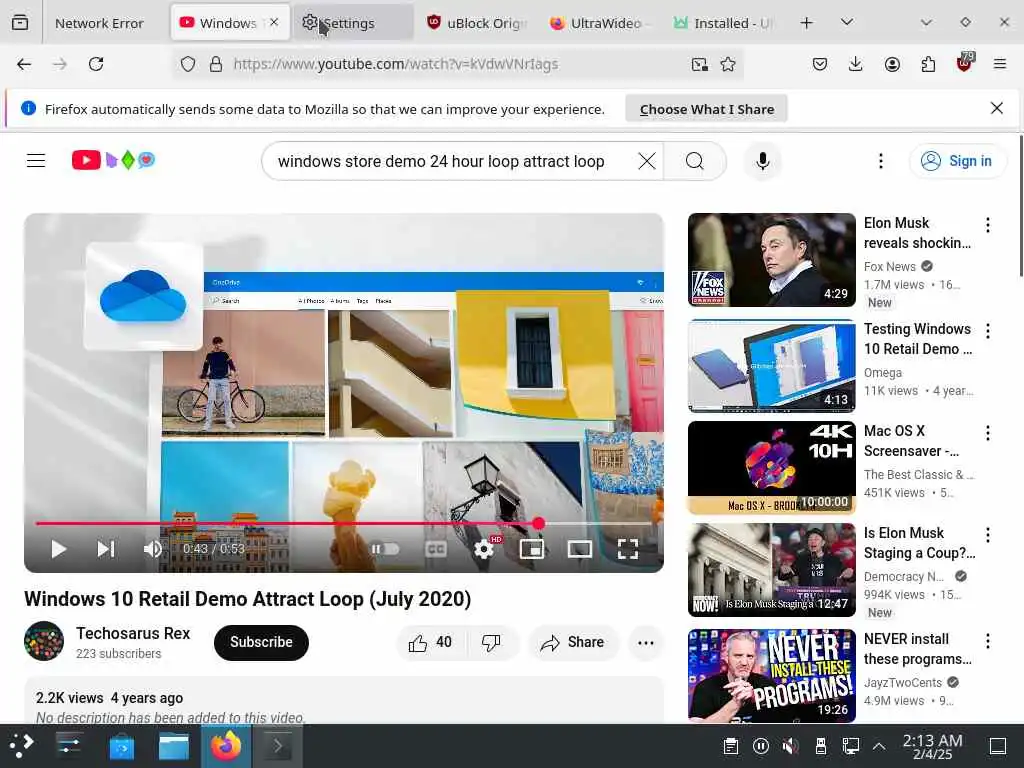This screenshot has height=768, width=1024.
Task: Open Firefox downloads panel
Action: [x=856, y=64]
